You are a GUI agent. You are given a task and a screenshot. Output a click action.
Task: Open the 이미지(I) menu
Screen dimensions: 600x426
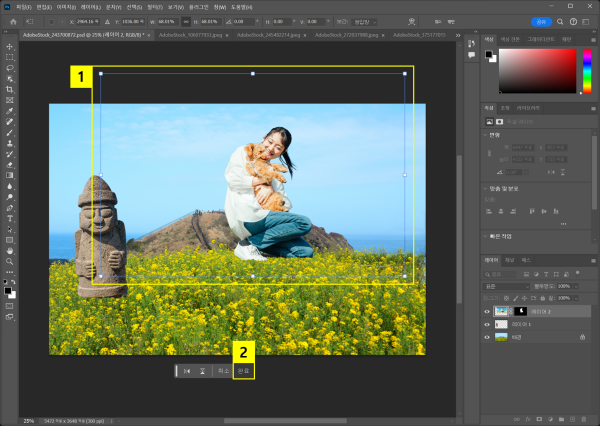point(67,6)
